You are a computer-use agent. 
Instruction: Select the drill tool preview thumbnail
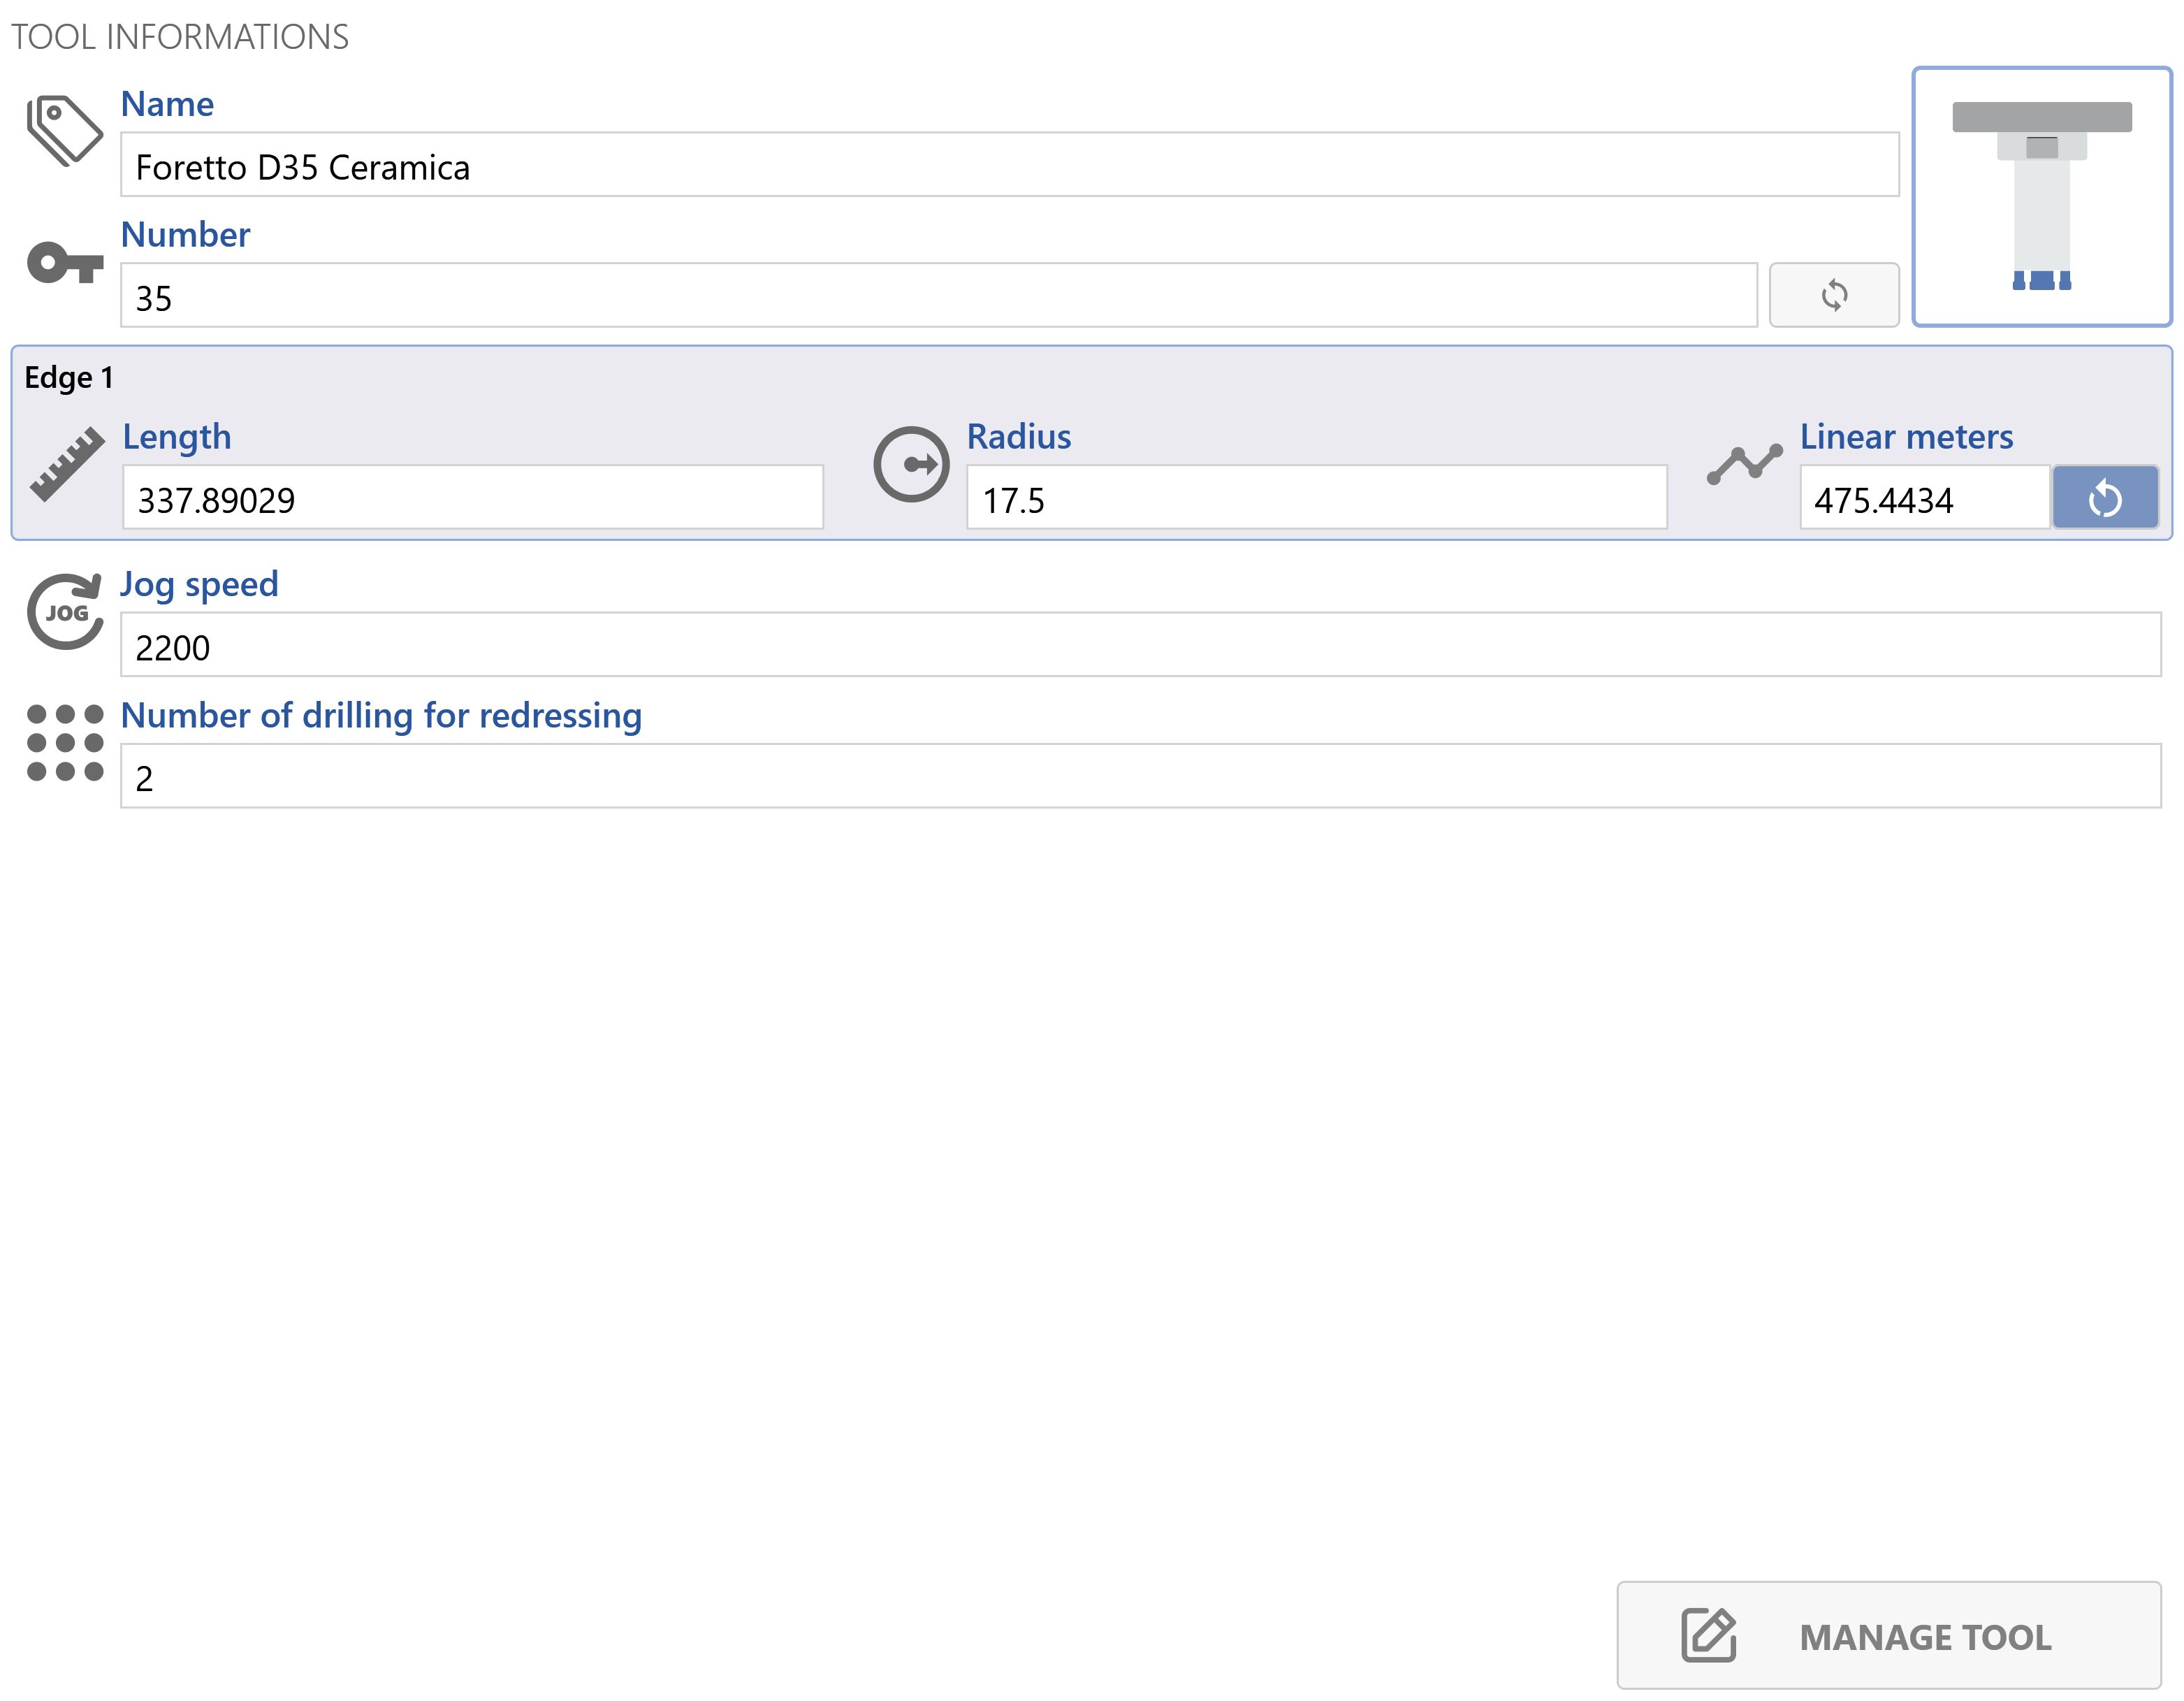click(x=2042, y=197)
